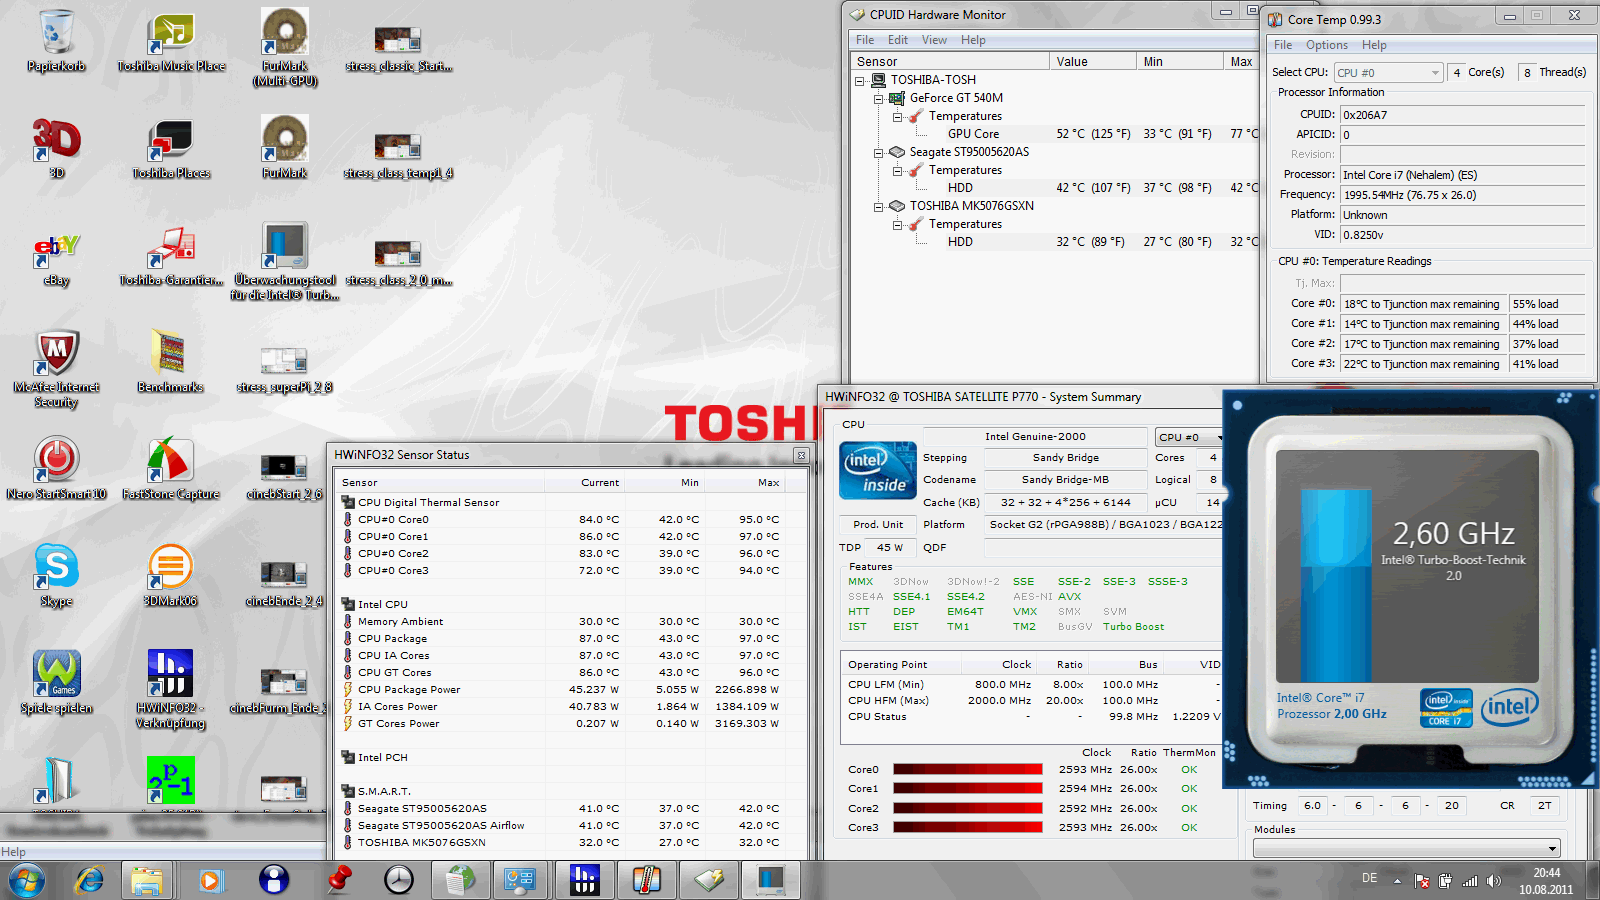Collapse the TOSHIBA MK5076GSXN node

(879, 206)
